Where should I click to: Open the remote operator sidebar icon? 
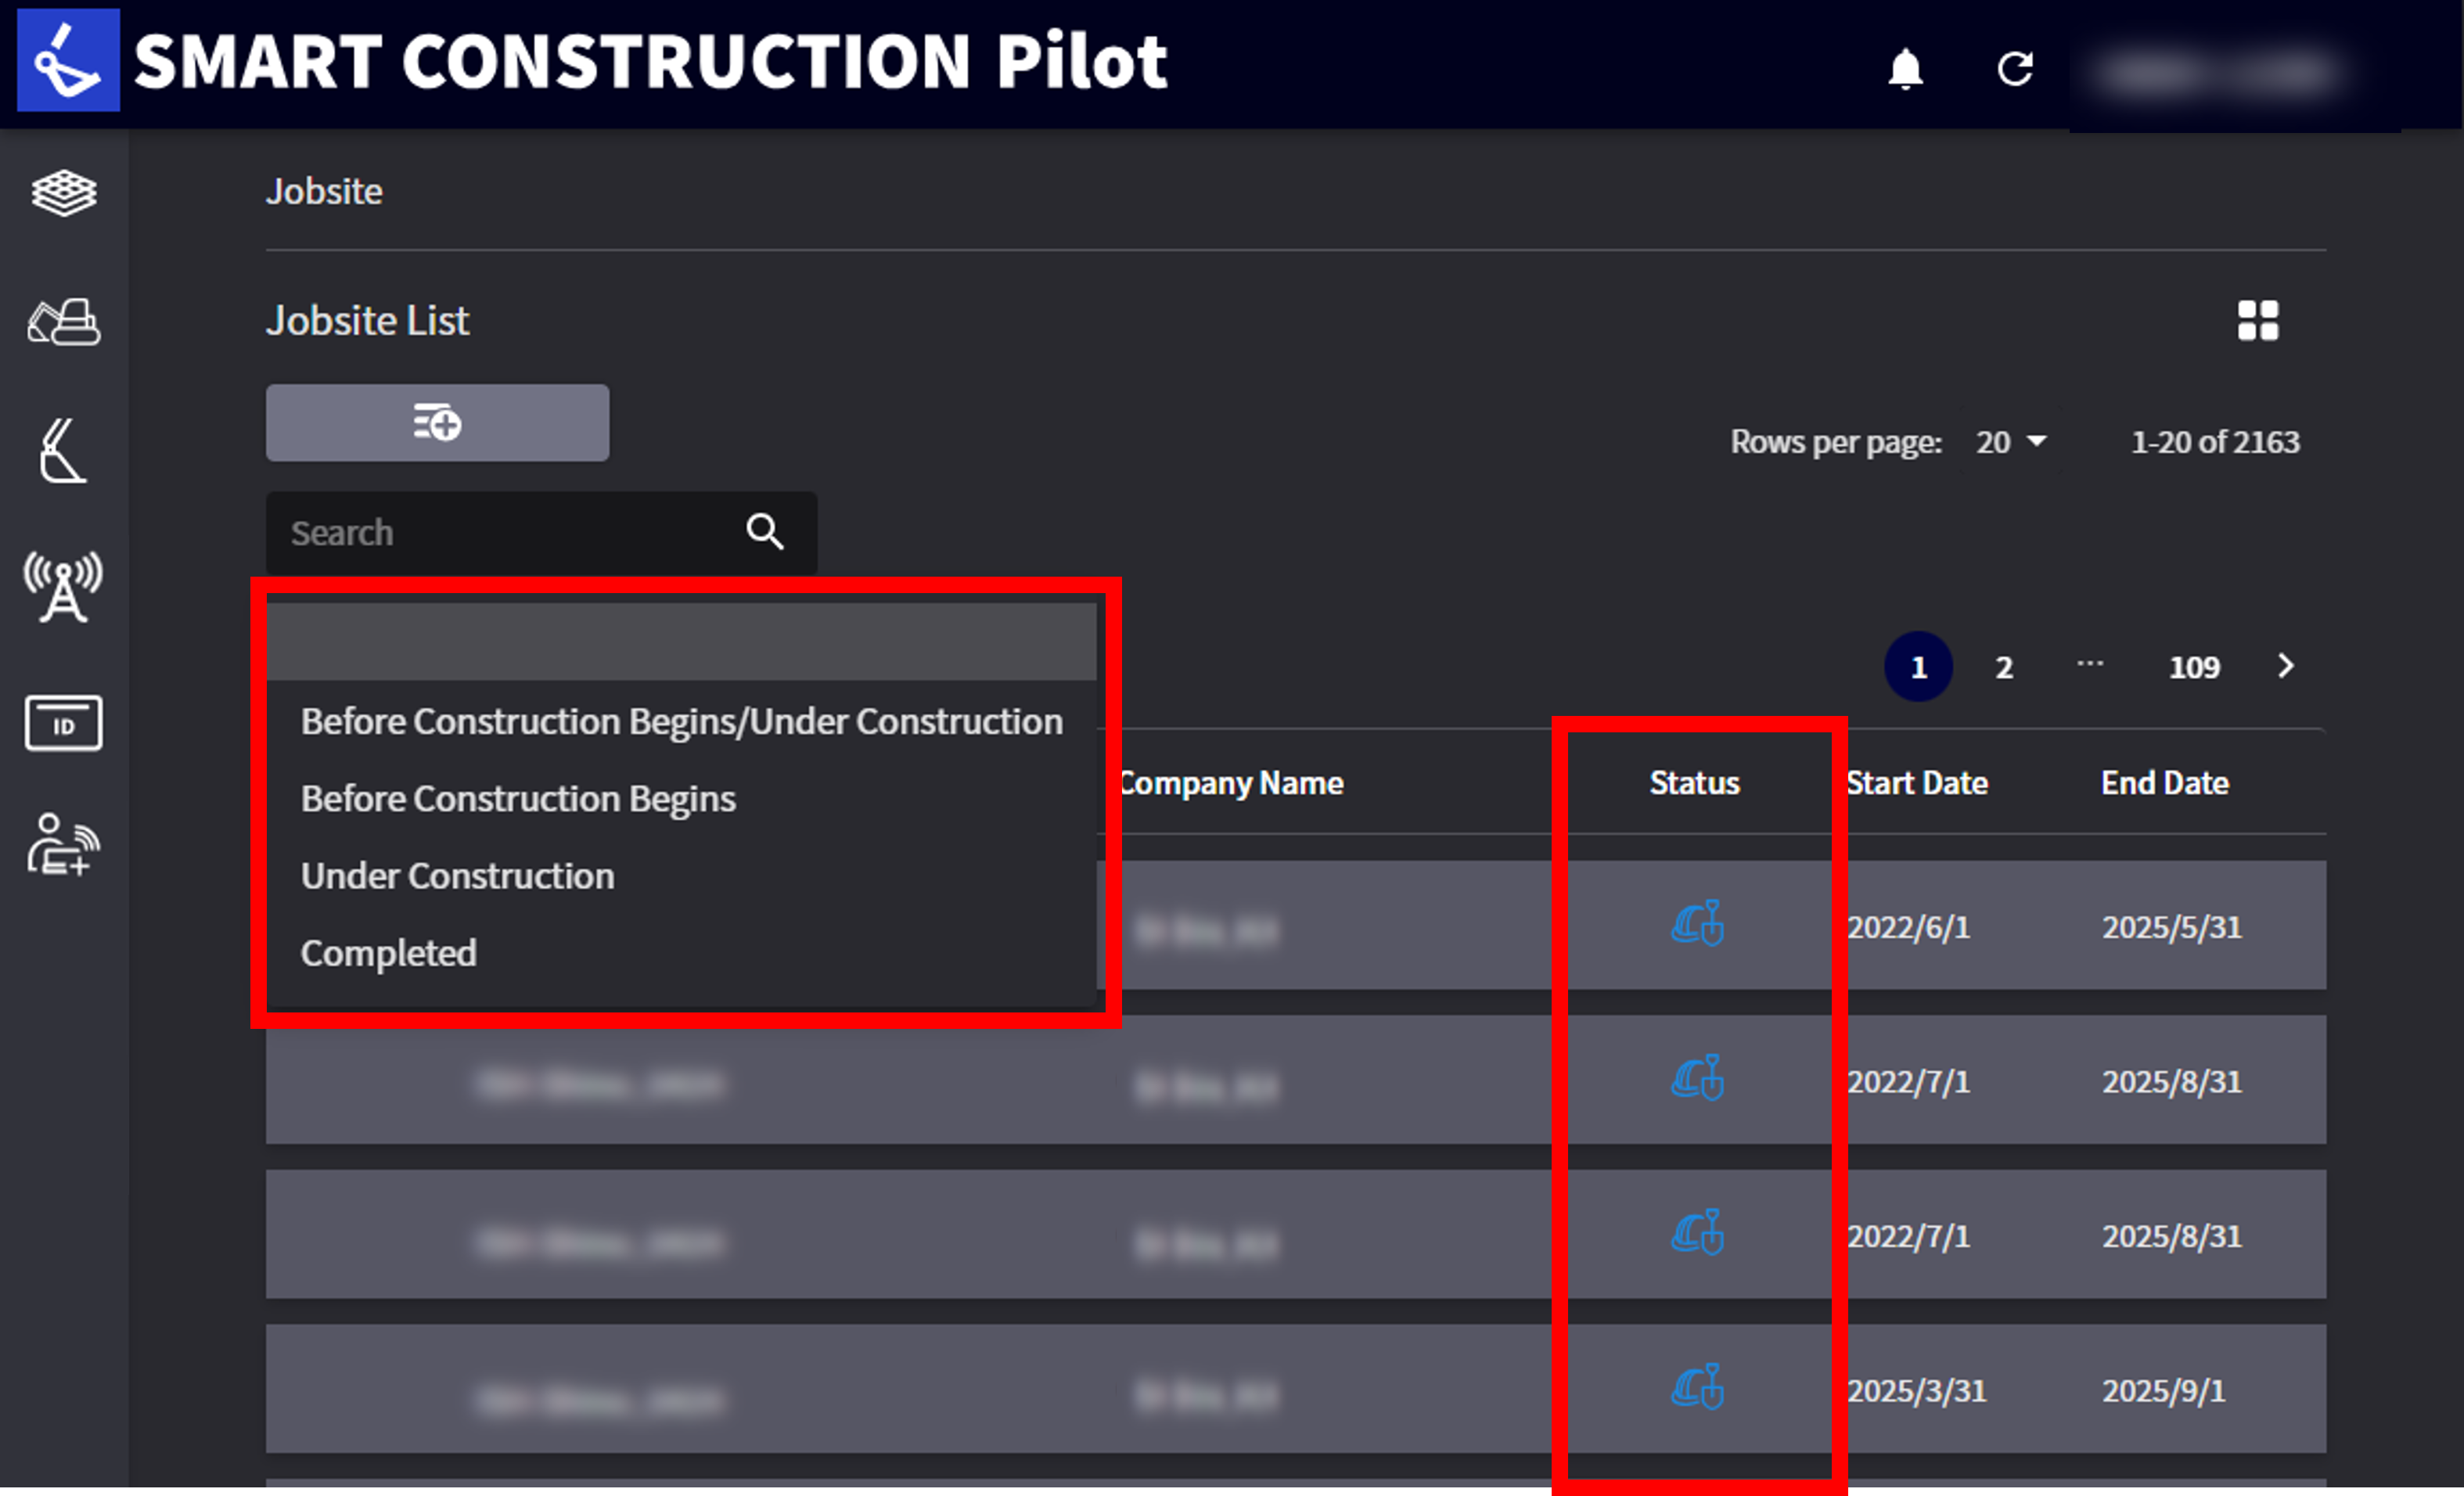tap(64, 845)
